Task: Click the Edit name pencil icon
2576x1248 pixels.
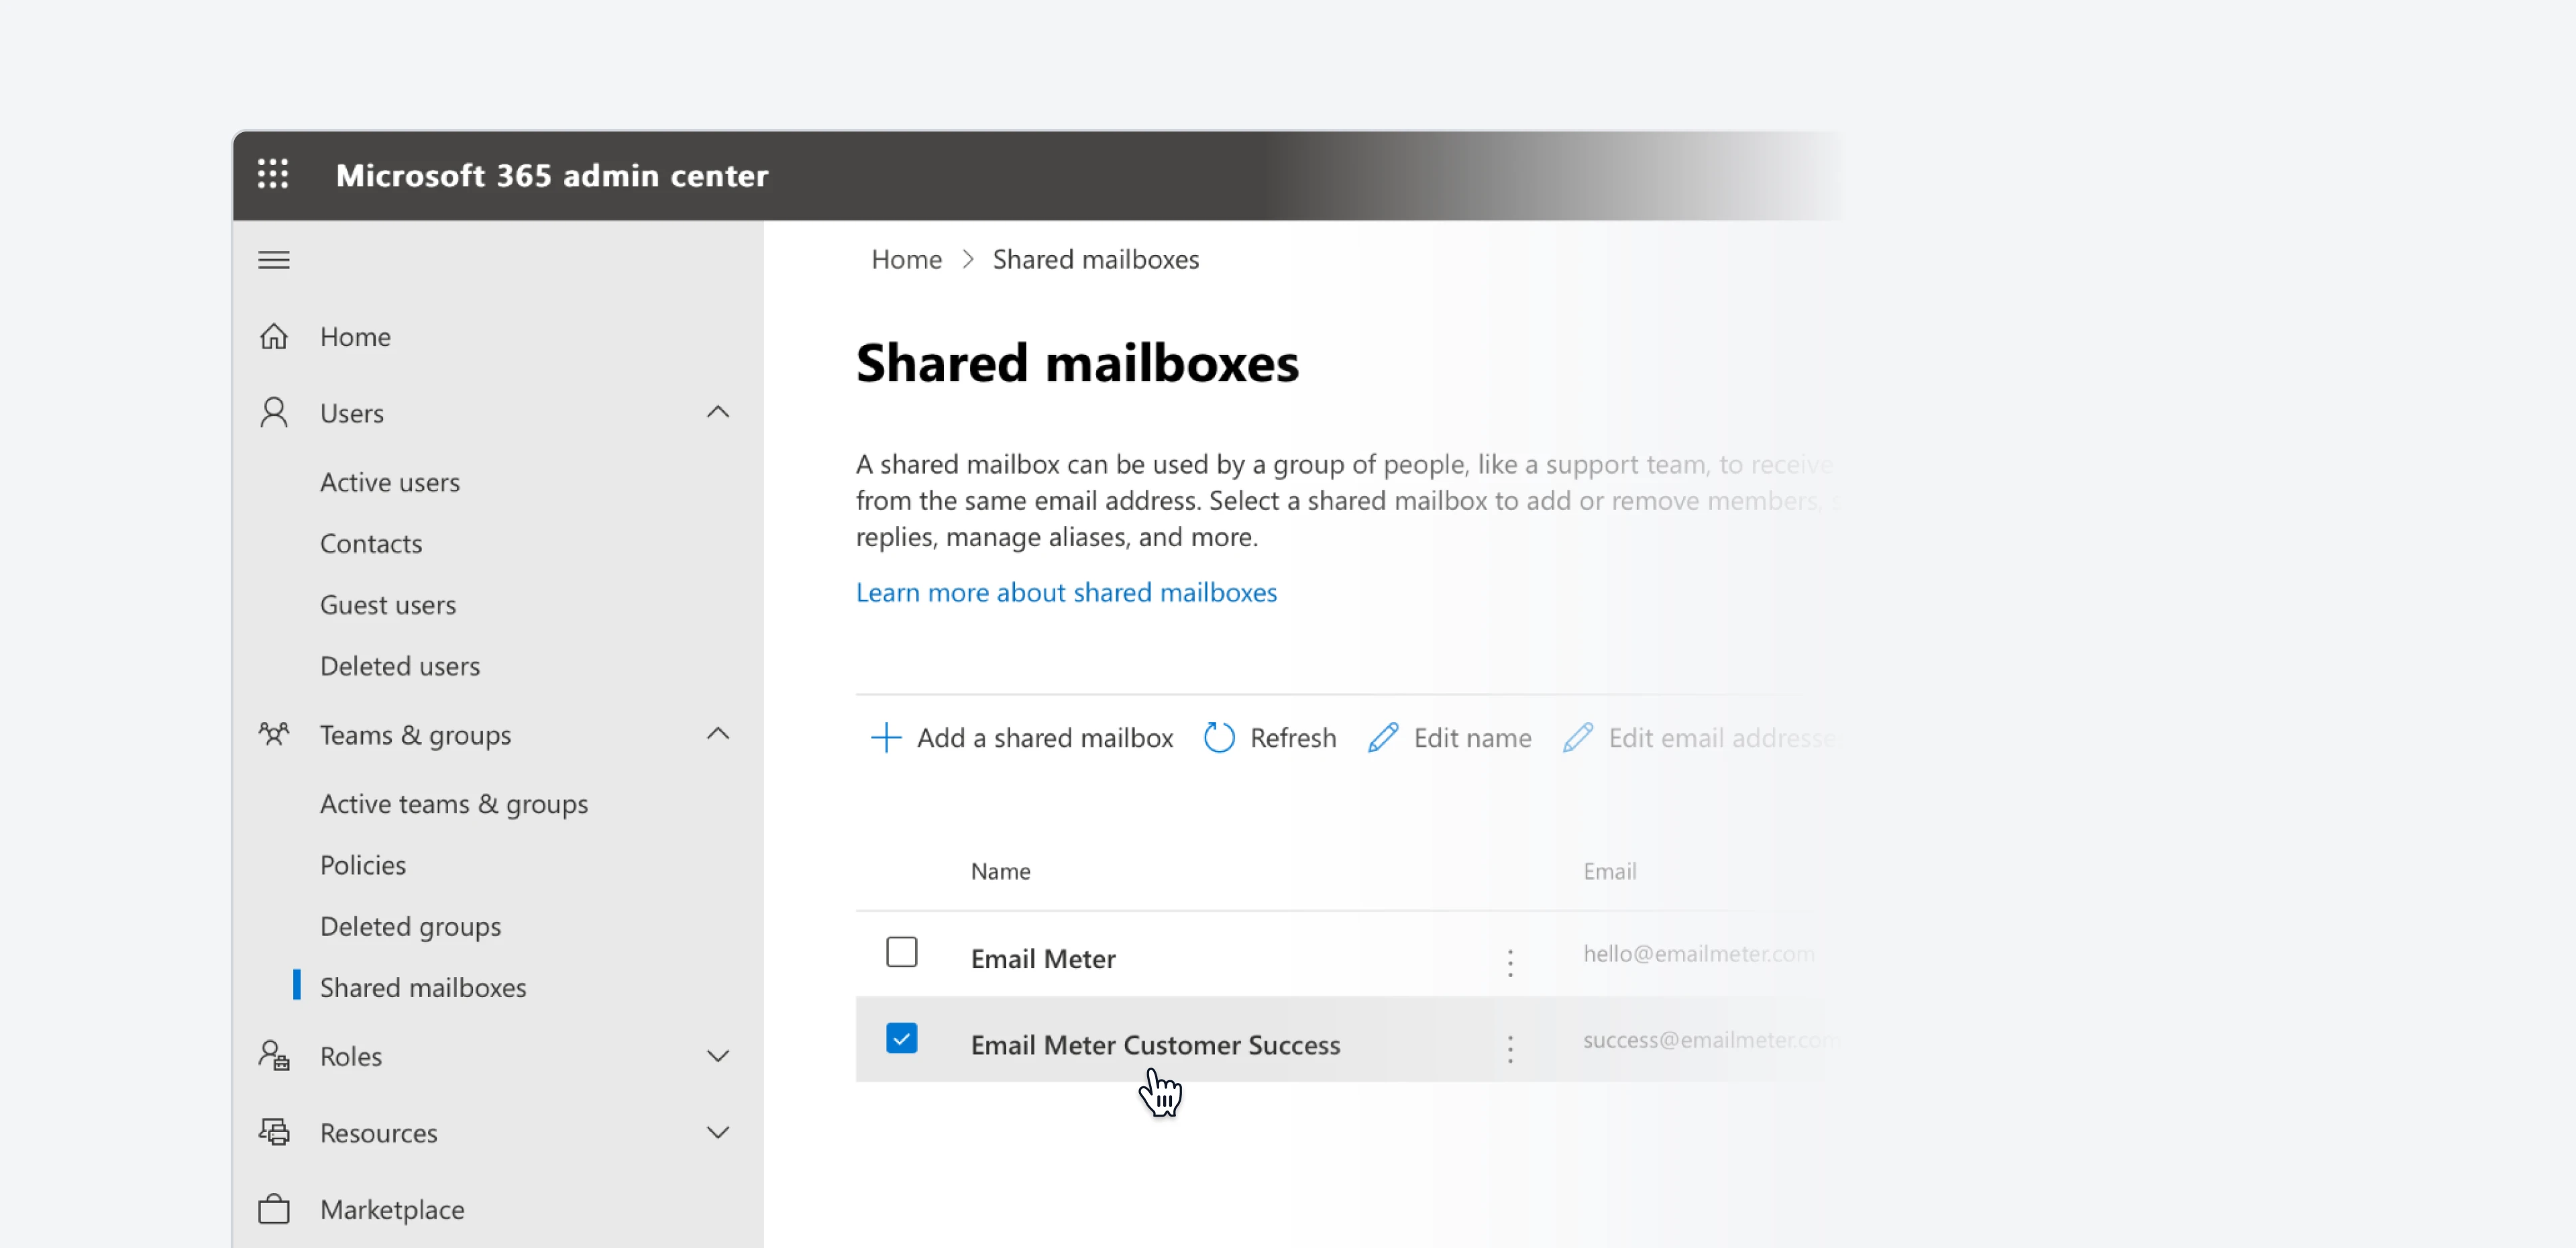Action: click(x=1382, y=738)
